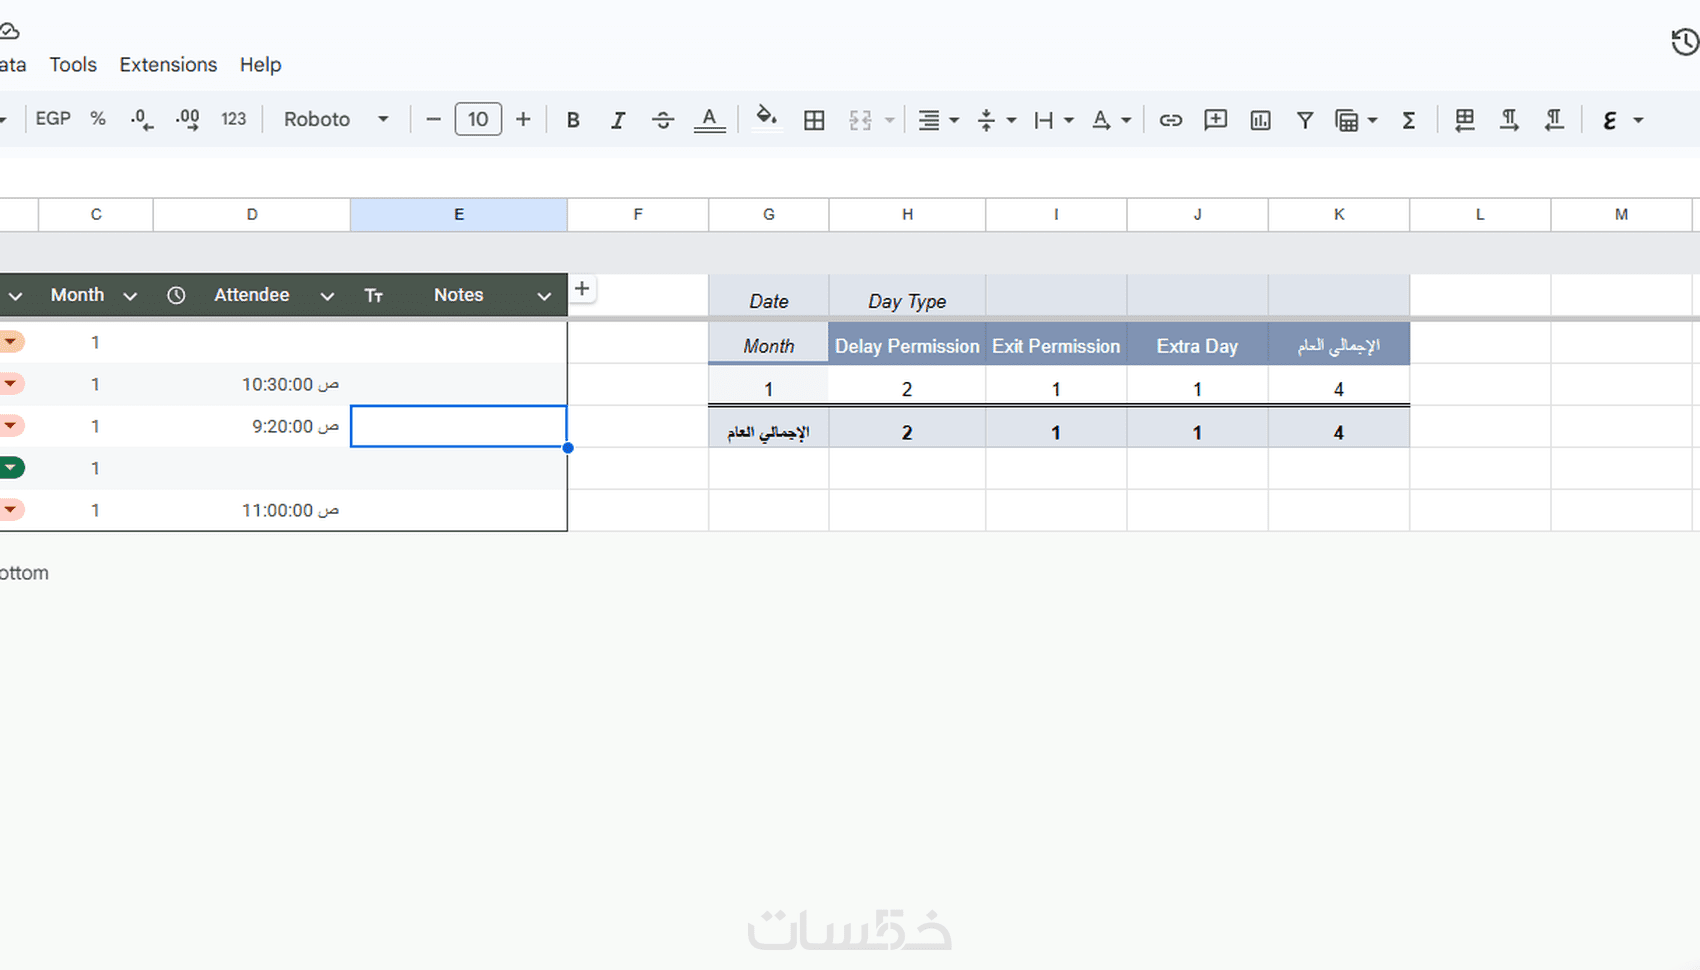
Task: Create a filter with the funnel icon
Action: click(1305, 120)
